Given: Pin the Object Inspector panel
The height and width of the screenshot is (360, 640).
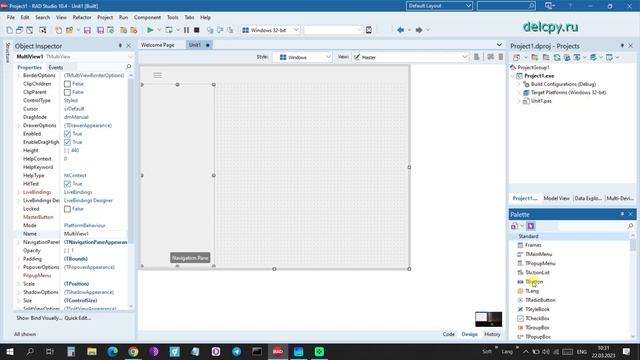Looking at the screenshot, I should coord(120,46).
